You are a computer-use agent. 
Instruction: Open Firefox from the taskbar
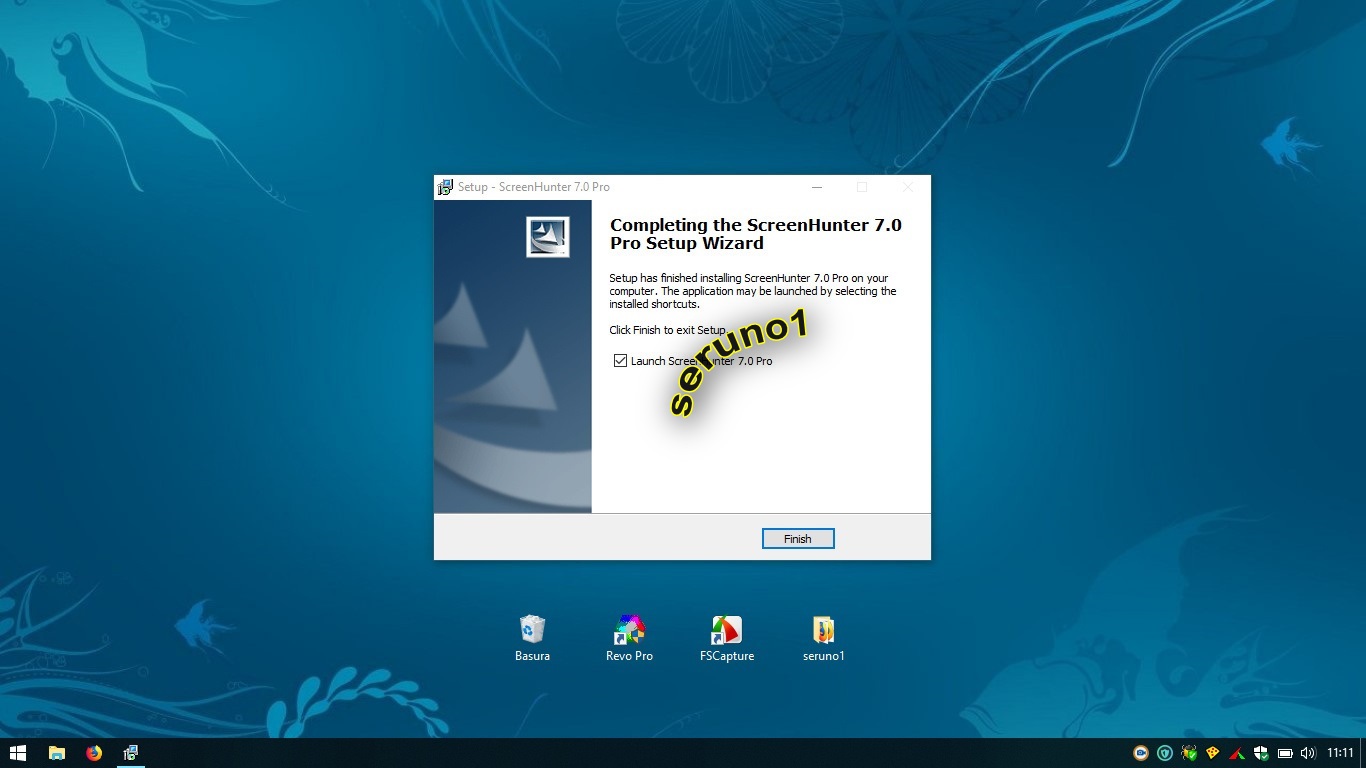94,753
